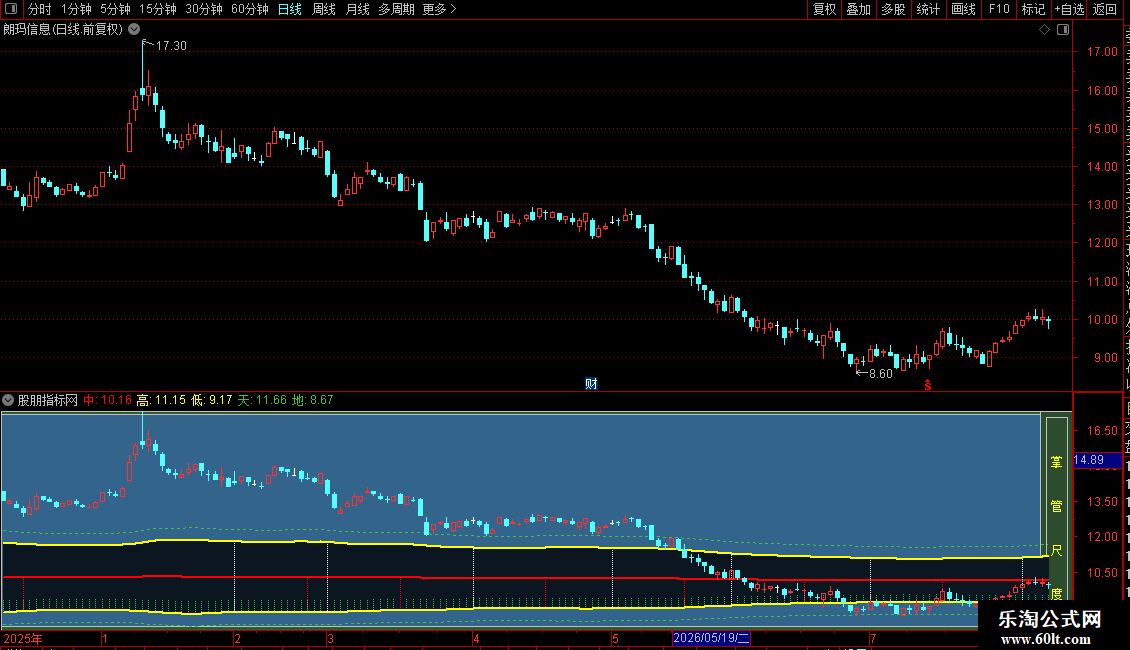1130x650 pixels.
Task: Click the month 3 marker on the time axis
Action: [330, 638]
